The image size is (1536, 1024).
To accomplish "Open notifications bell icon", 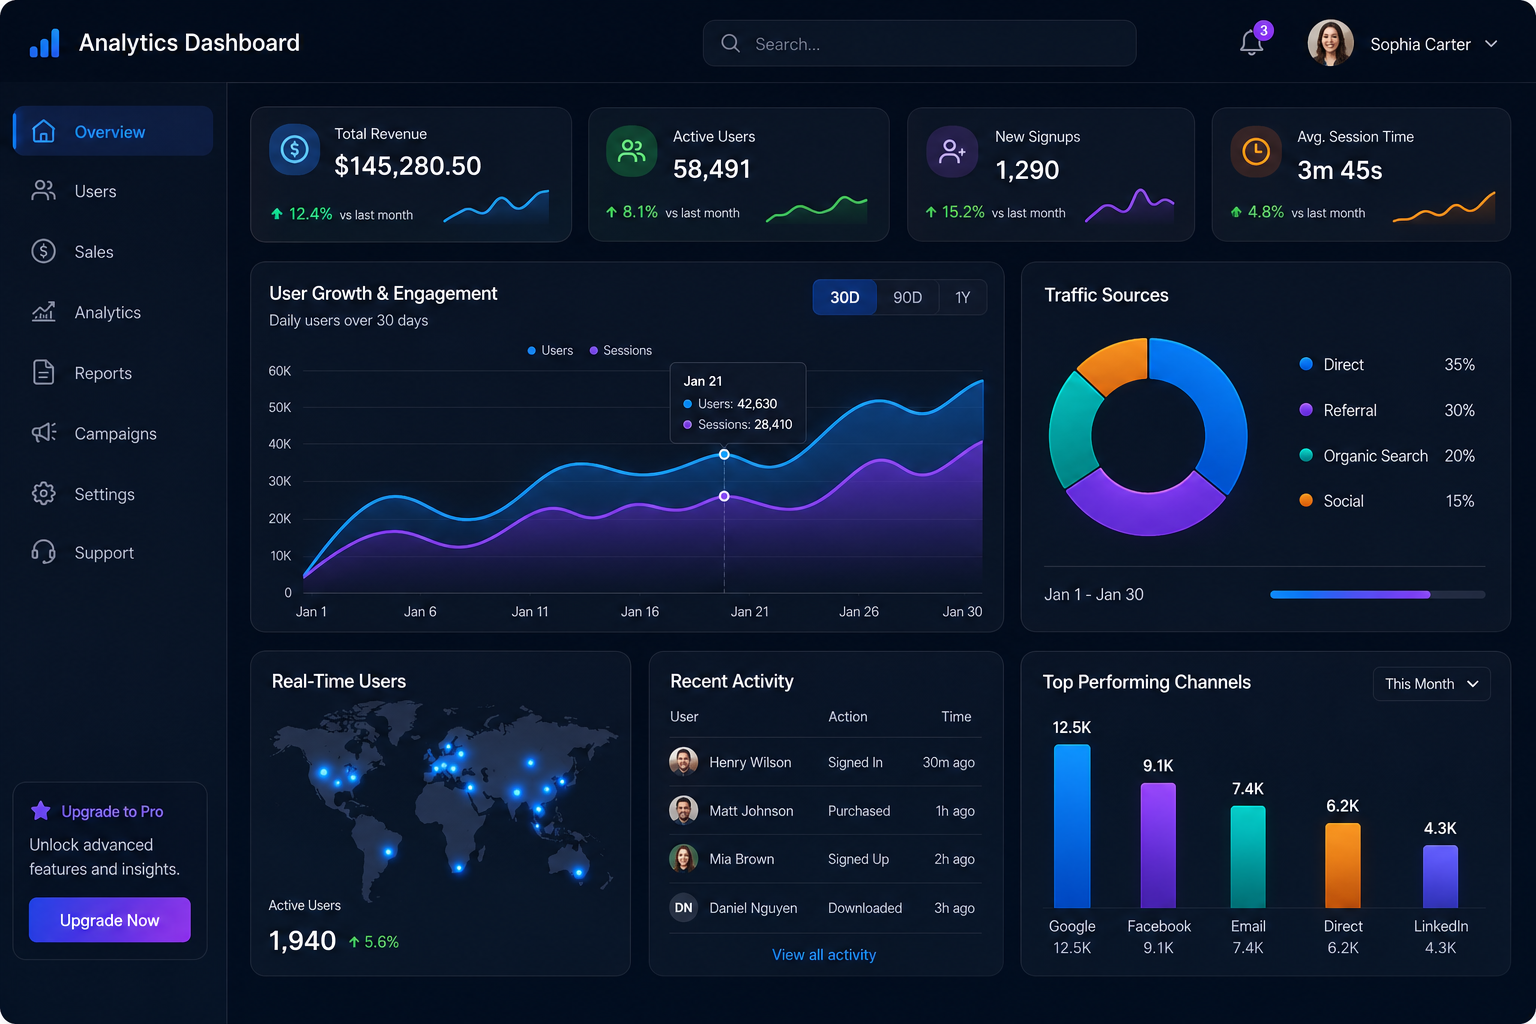I will (1251, 43).
